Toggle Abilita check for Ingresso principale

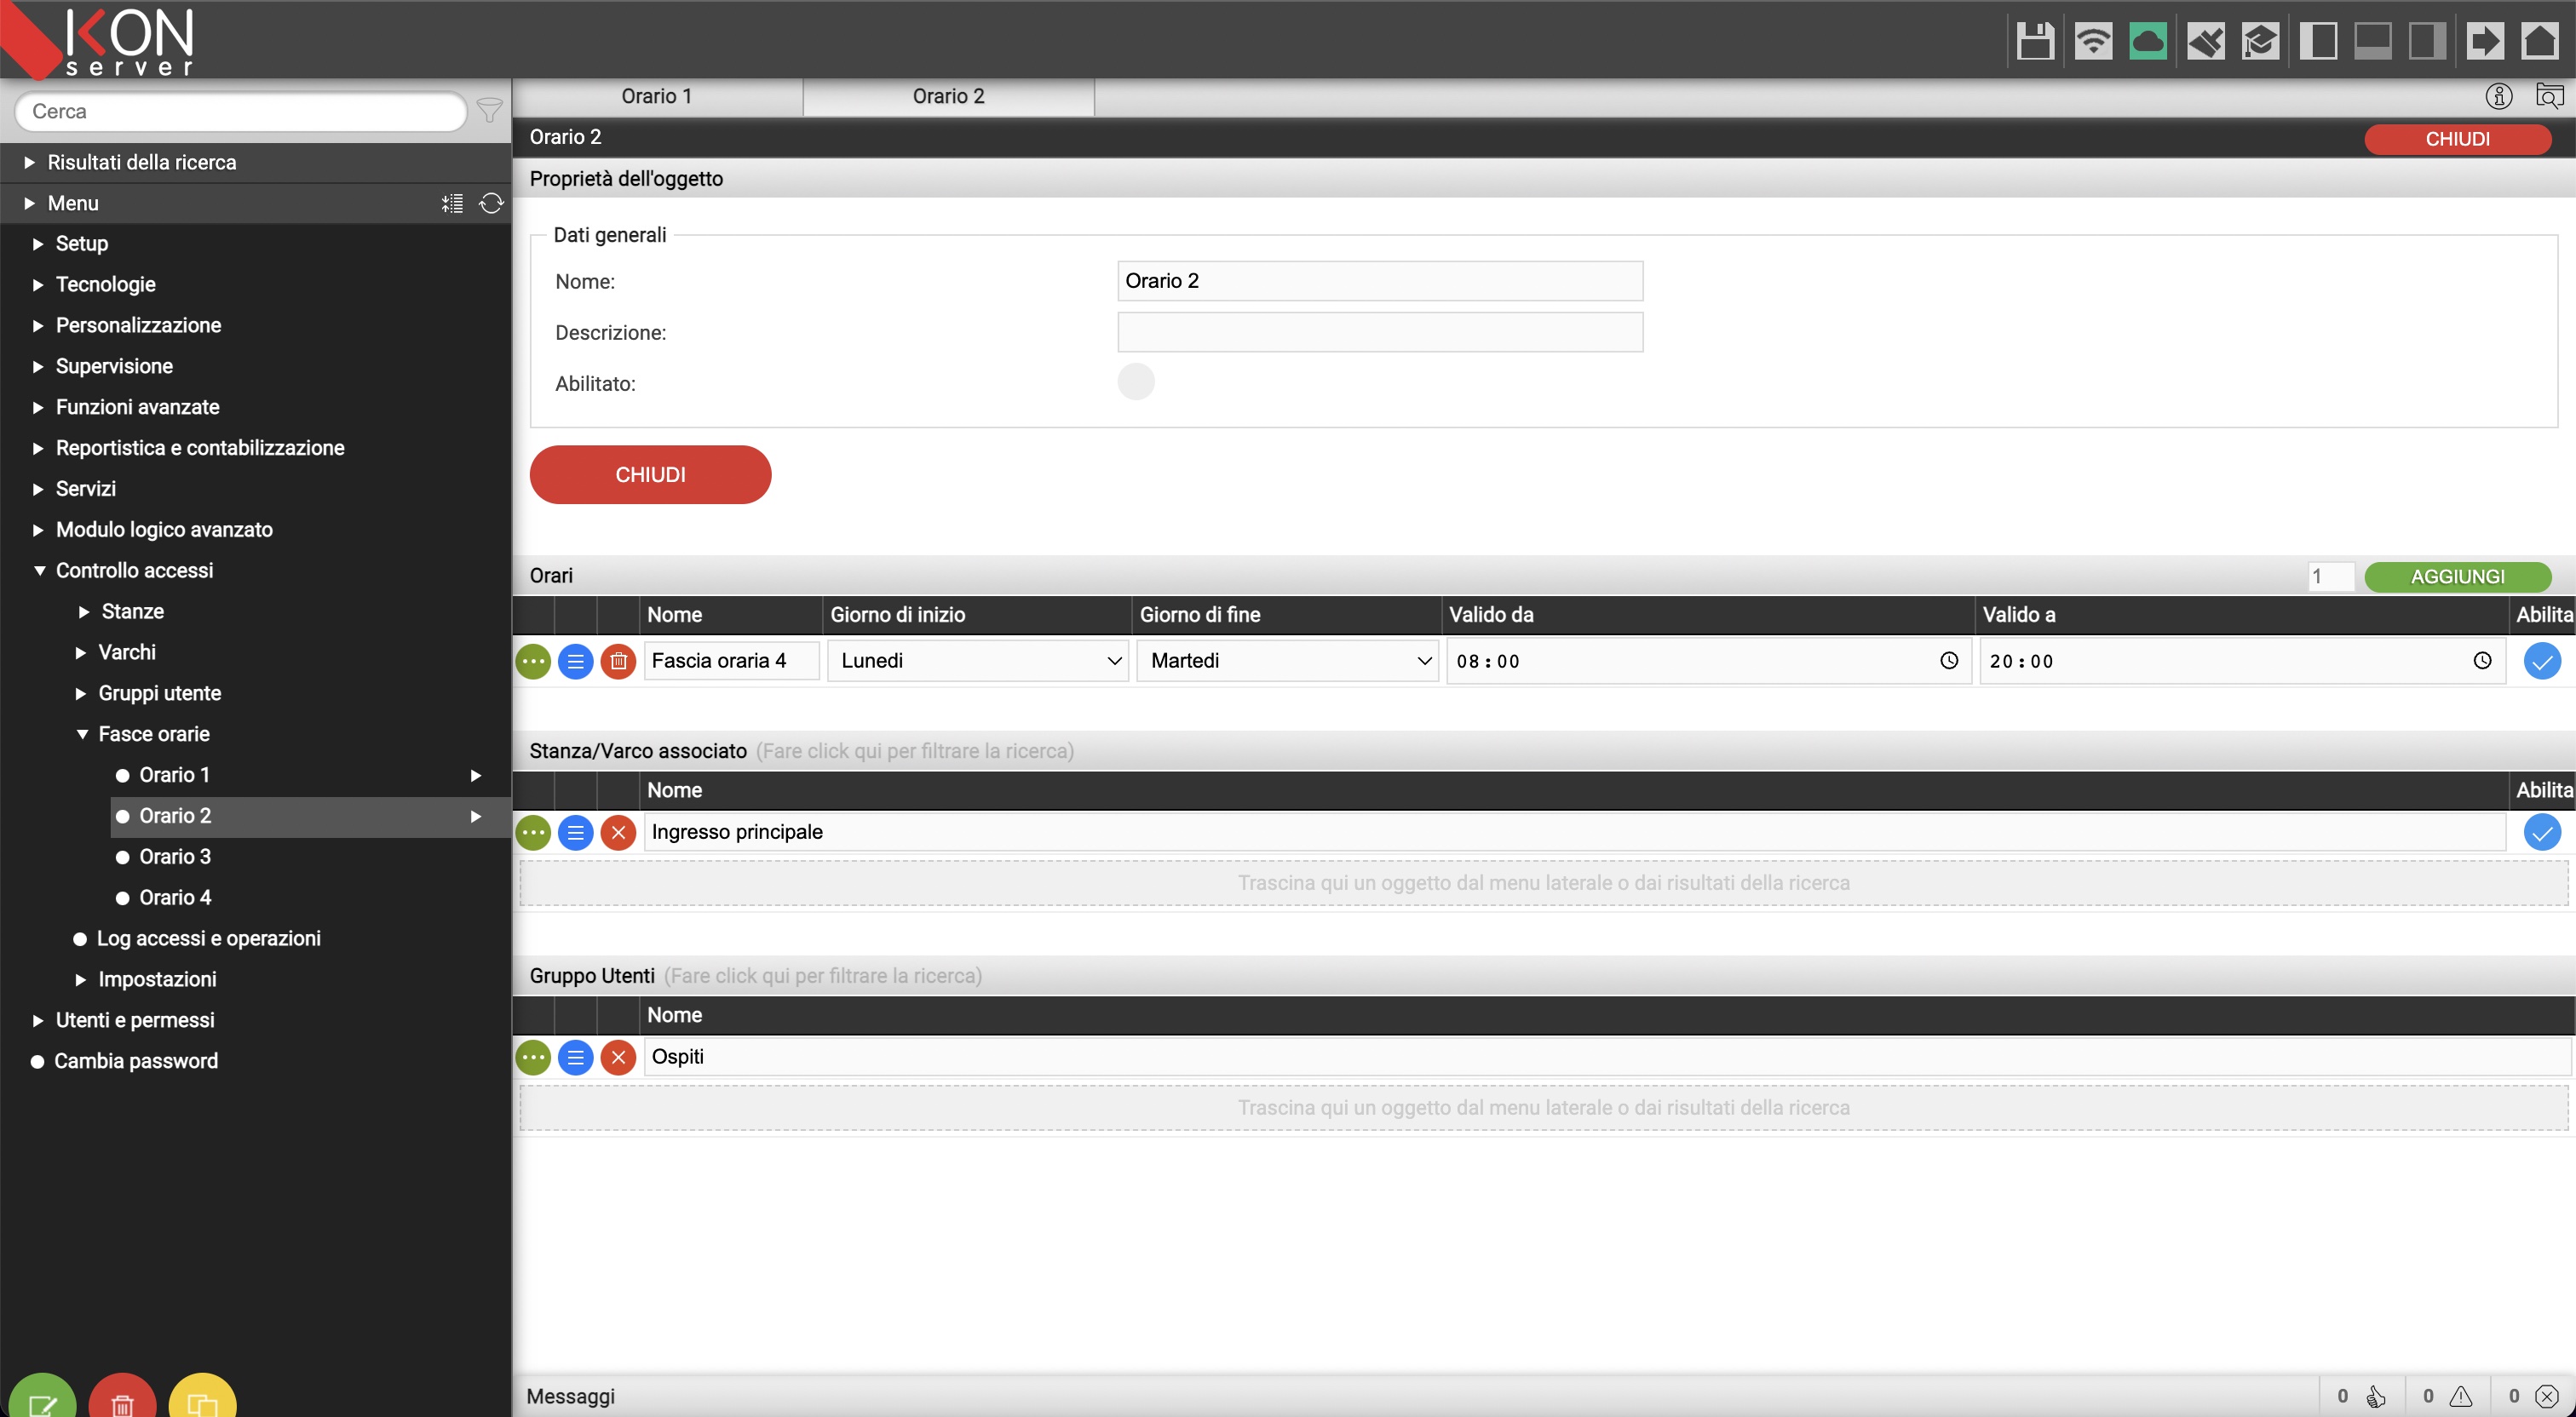2542,832
